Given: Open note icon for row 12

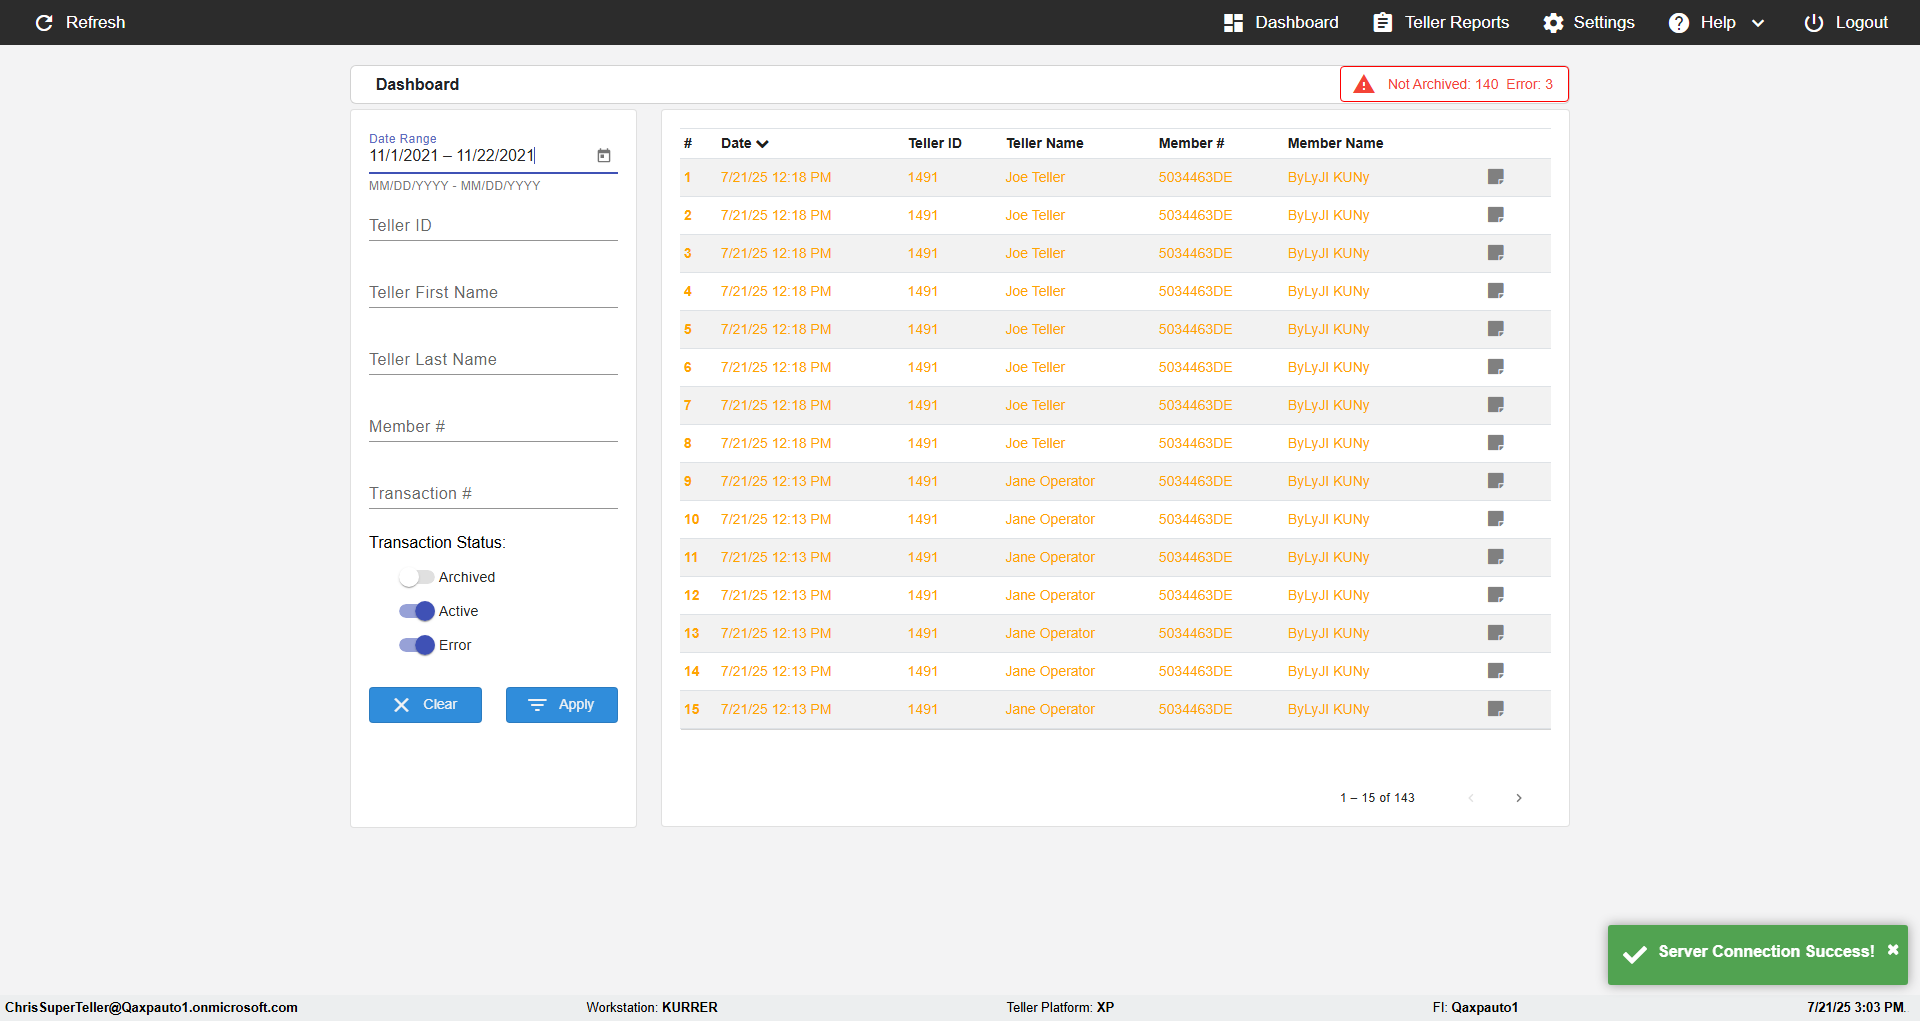Looking at the screenshot, I should coord(1496,595).
